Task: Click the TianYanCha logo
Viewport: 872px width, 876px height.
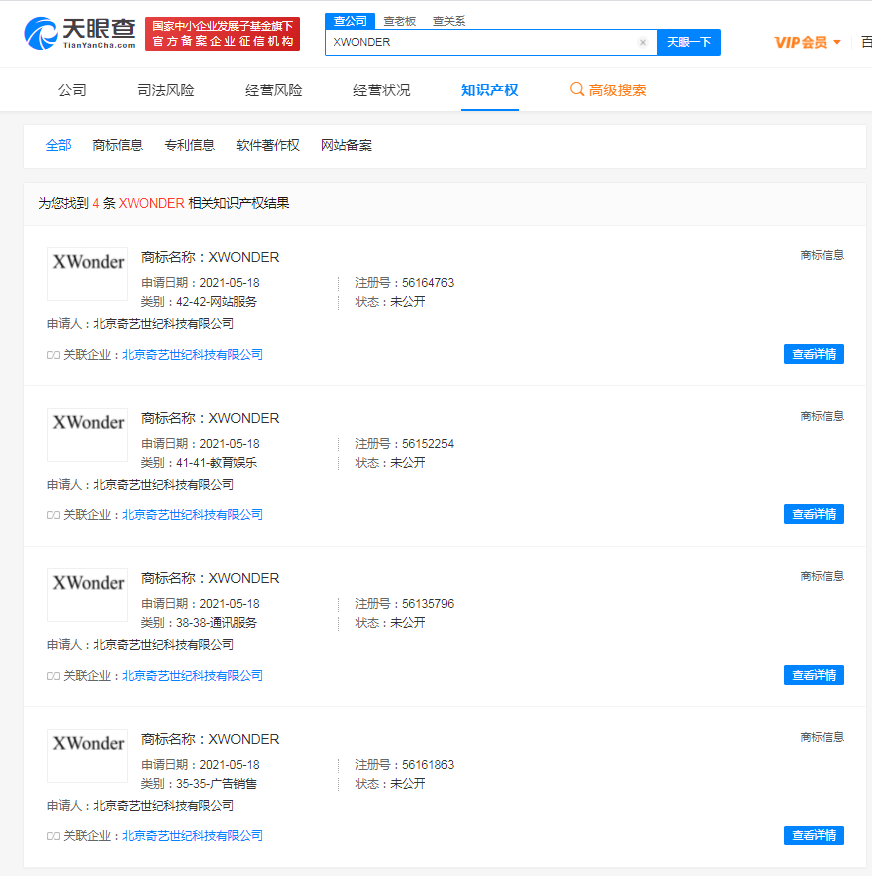Action: tap(80, 34)
